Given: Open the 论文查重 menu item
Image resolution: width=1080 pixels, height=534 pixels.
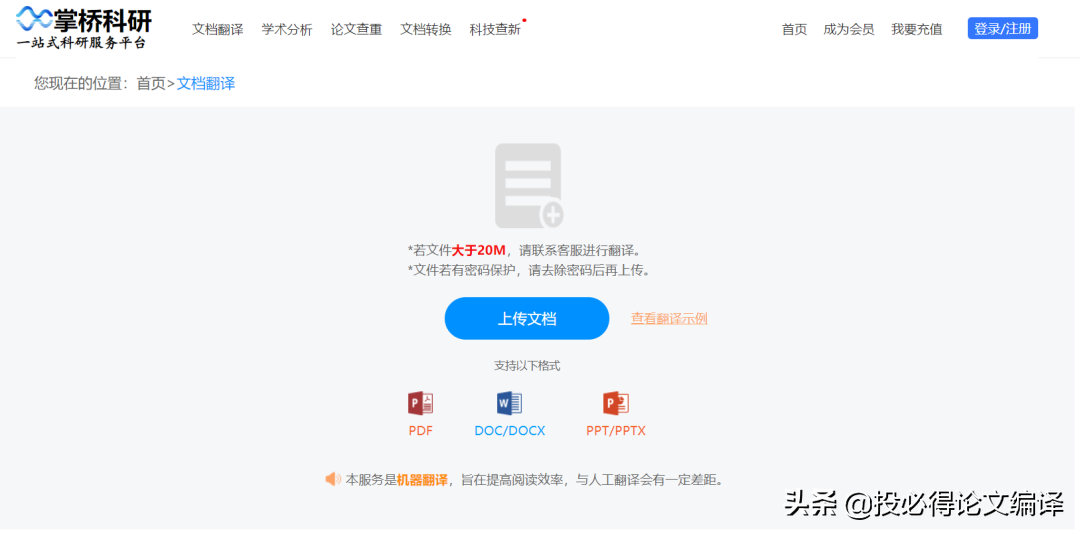Looking at the screenshot, I should point(356,30).
